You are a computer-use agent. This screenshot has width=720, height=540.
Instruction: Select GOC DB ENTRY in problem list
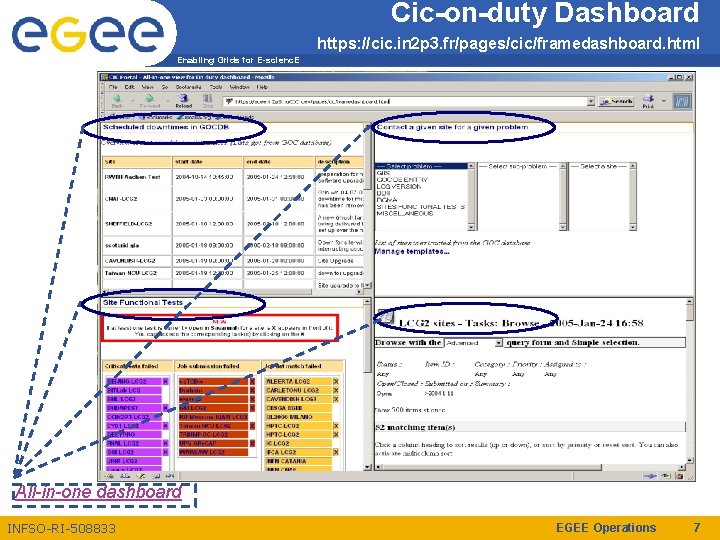(x=402, y=180)
